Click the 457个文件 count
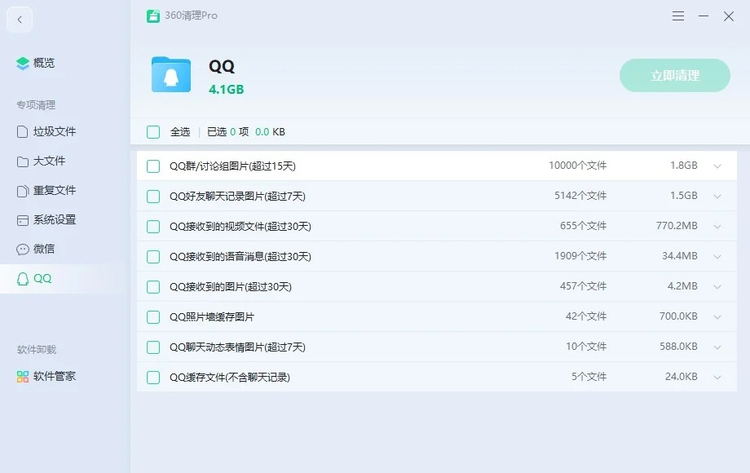The width and height of the screenshot is (750, 473). (583, 286)
